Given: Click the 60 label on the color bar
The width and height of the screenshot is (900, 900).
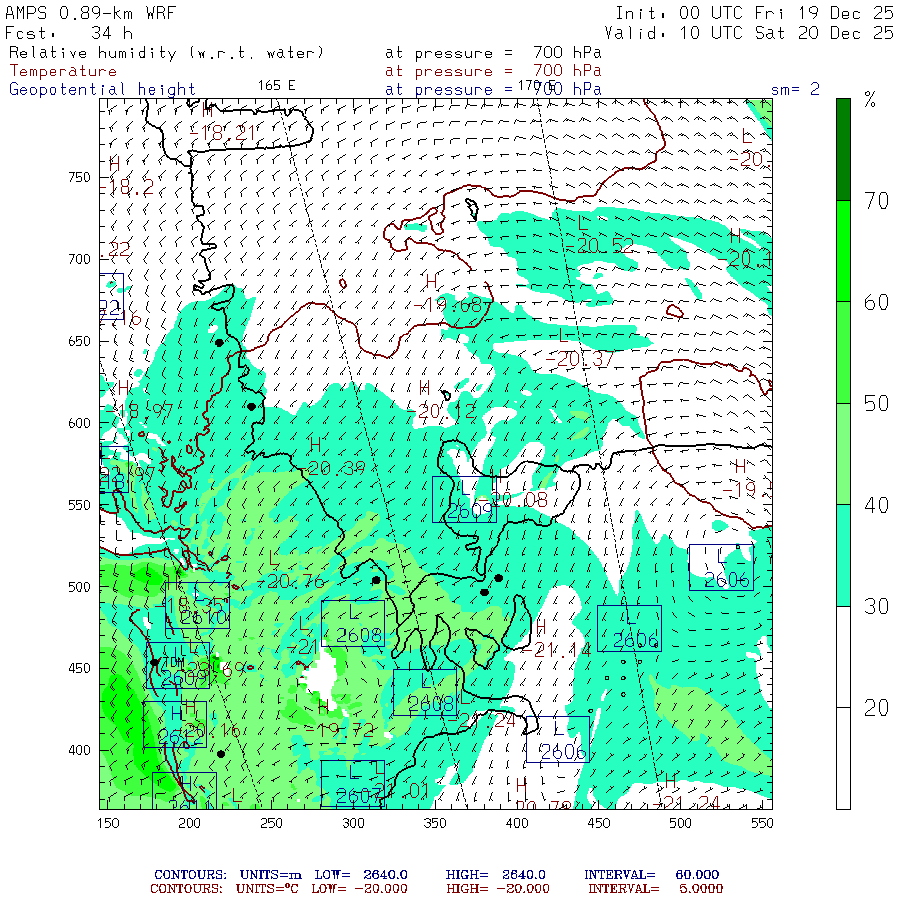Looking at the screenshot, I should tap(876, 302).
